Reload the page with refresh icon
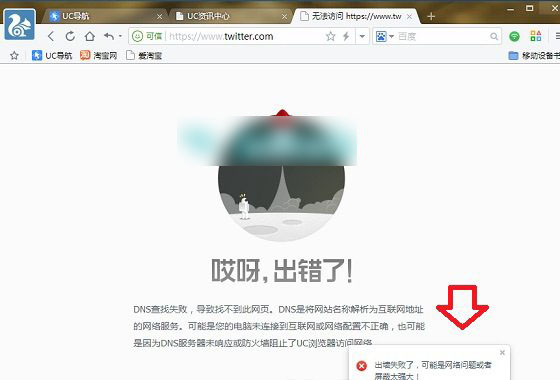 (70, 36)
